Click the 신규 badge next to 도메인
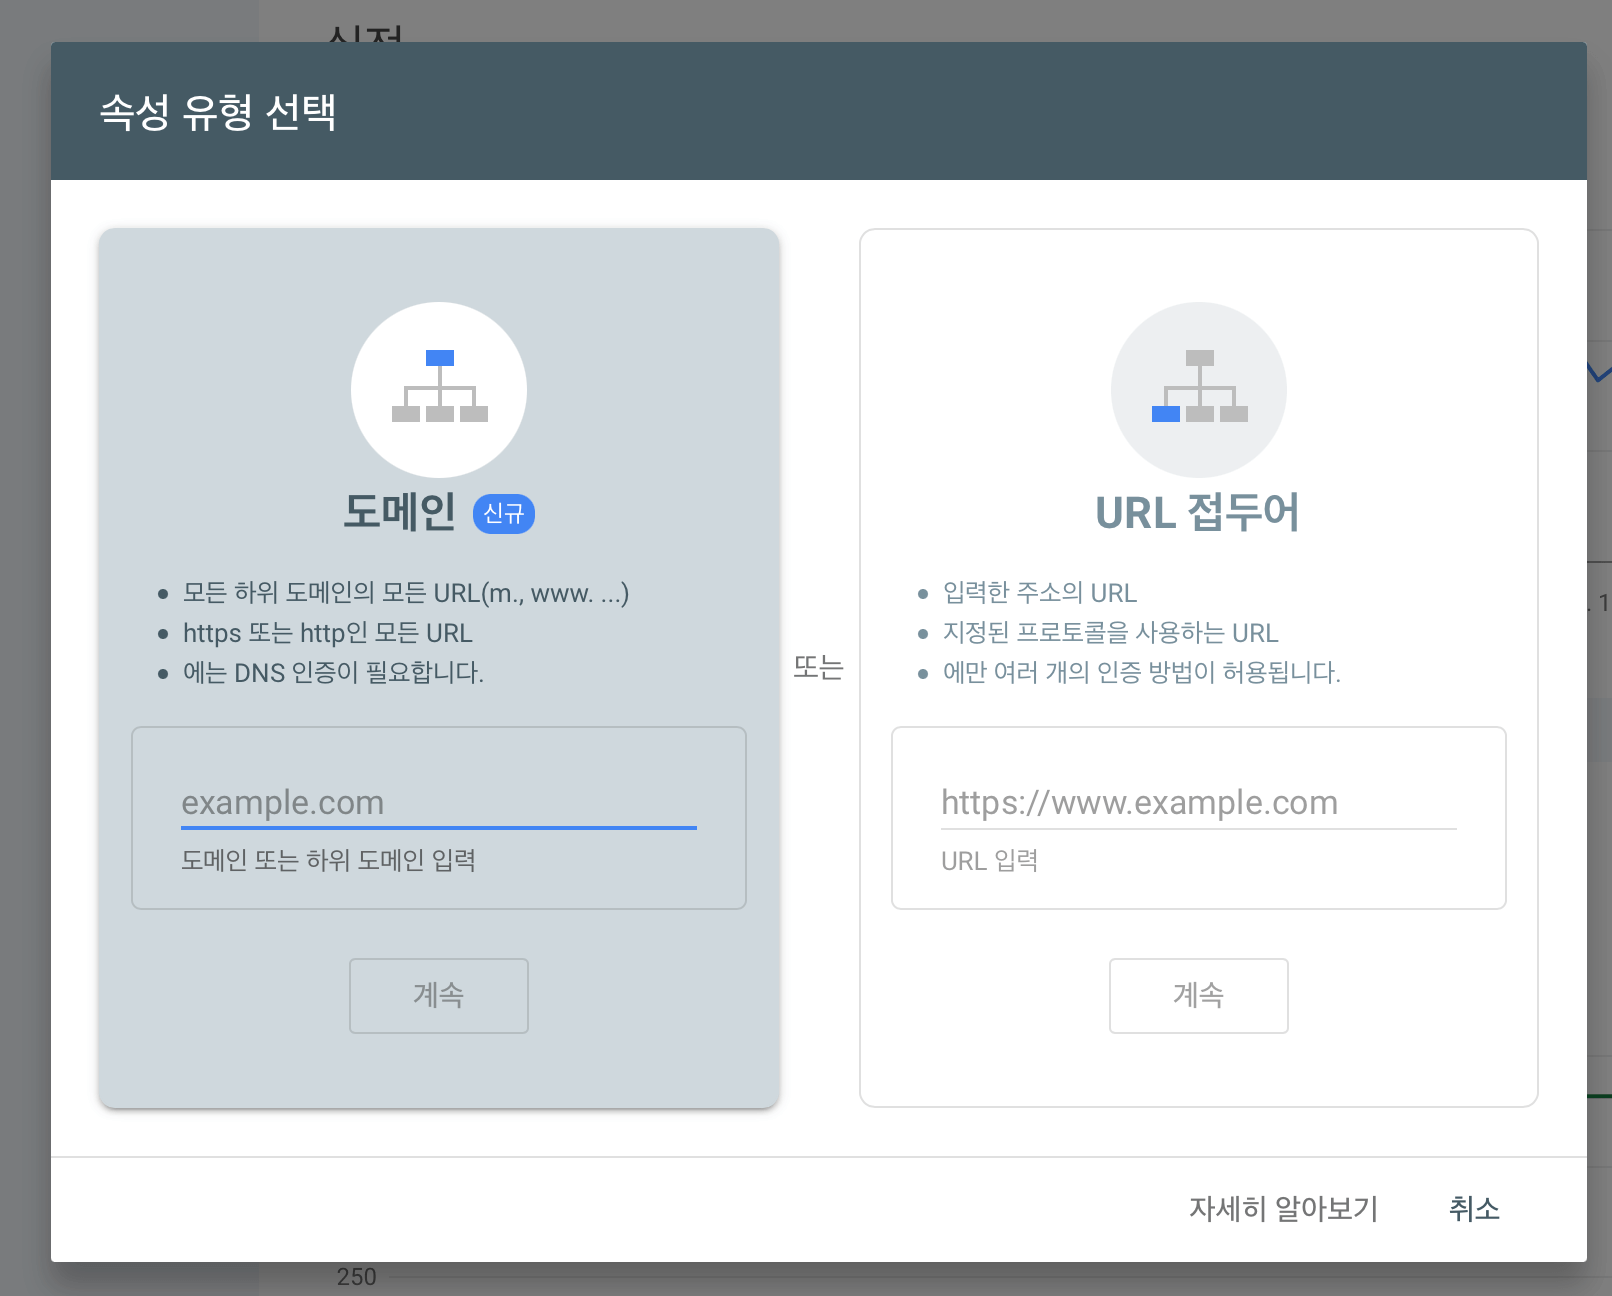 click(504, 513)
